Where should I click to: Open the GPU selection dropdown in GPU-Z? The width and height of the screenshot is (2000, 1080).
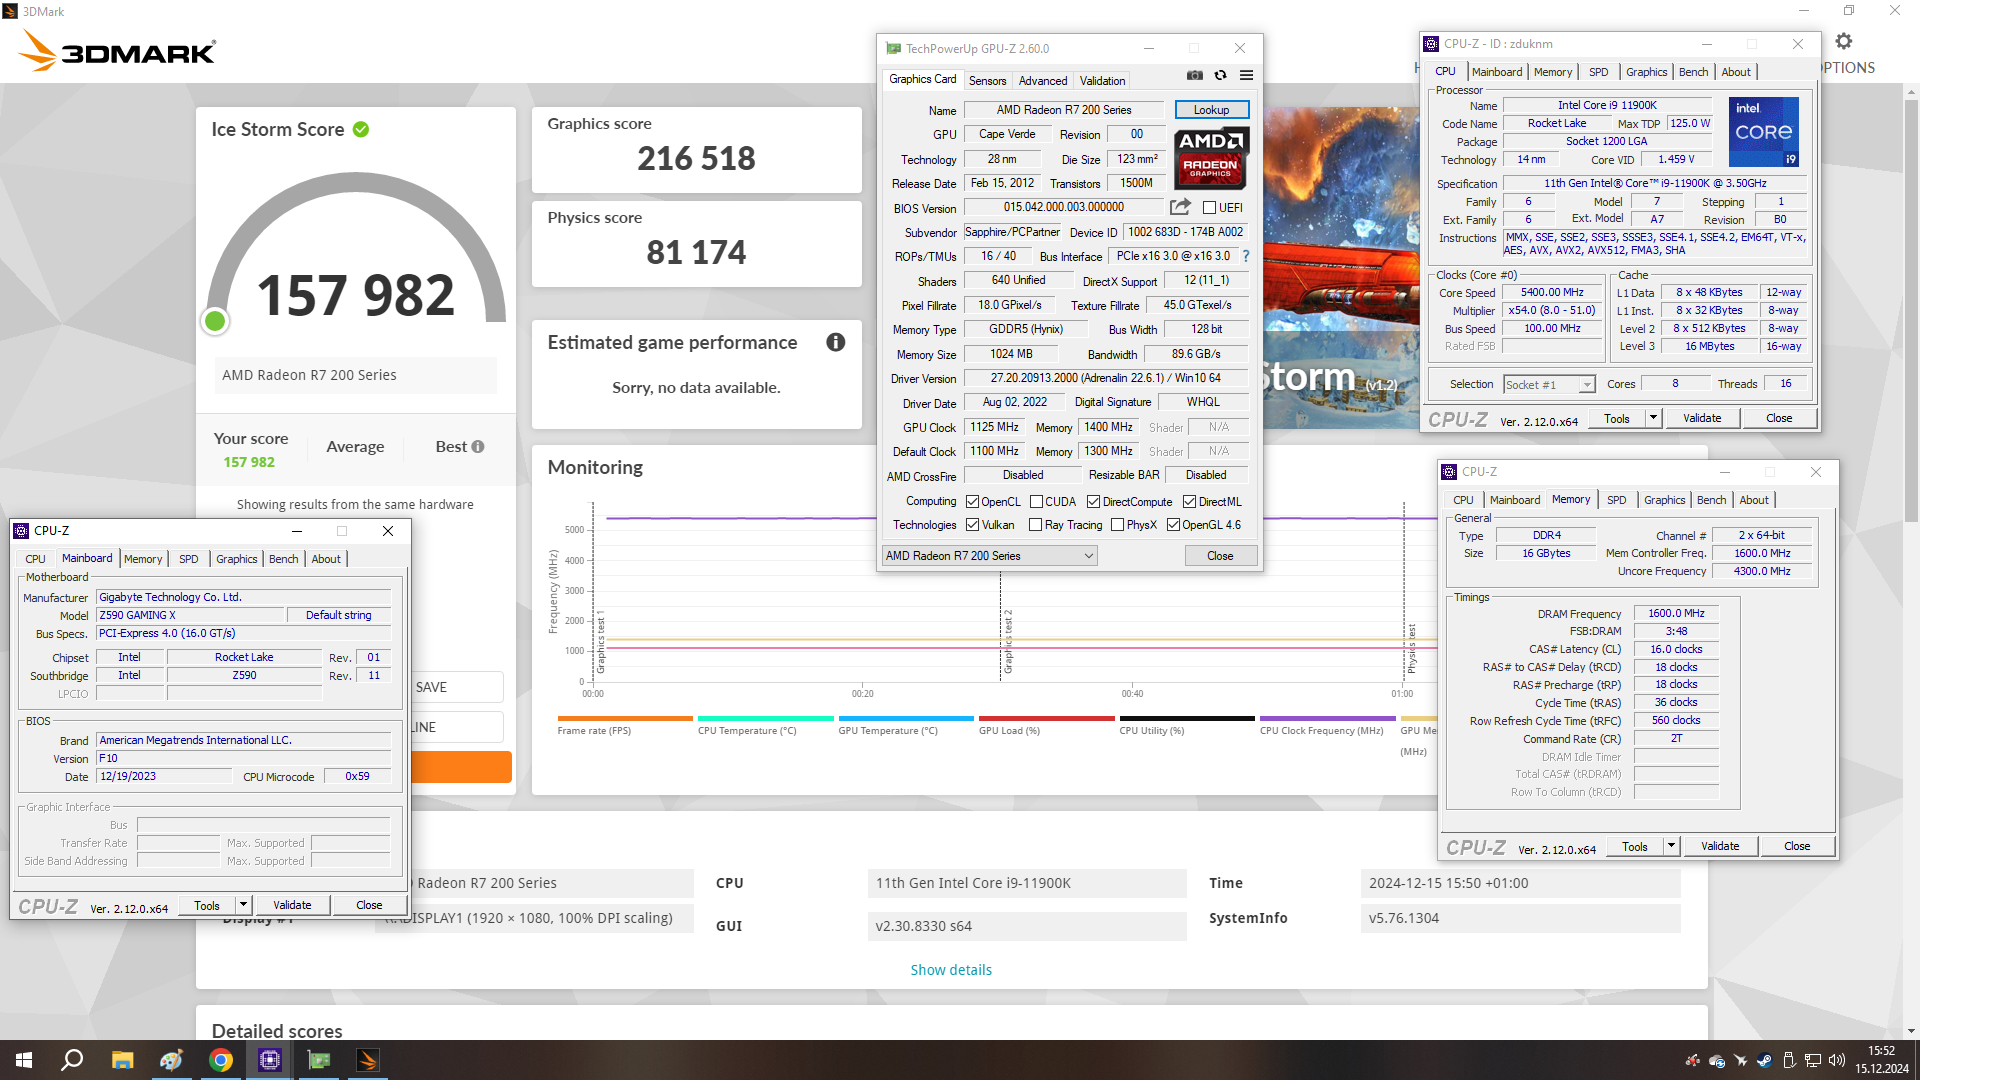pyautogui.click(x=989, y=556)
